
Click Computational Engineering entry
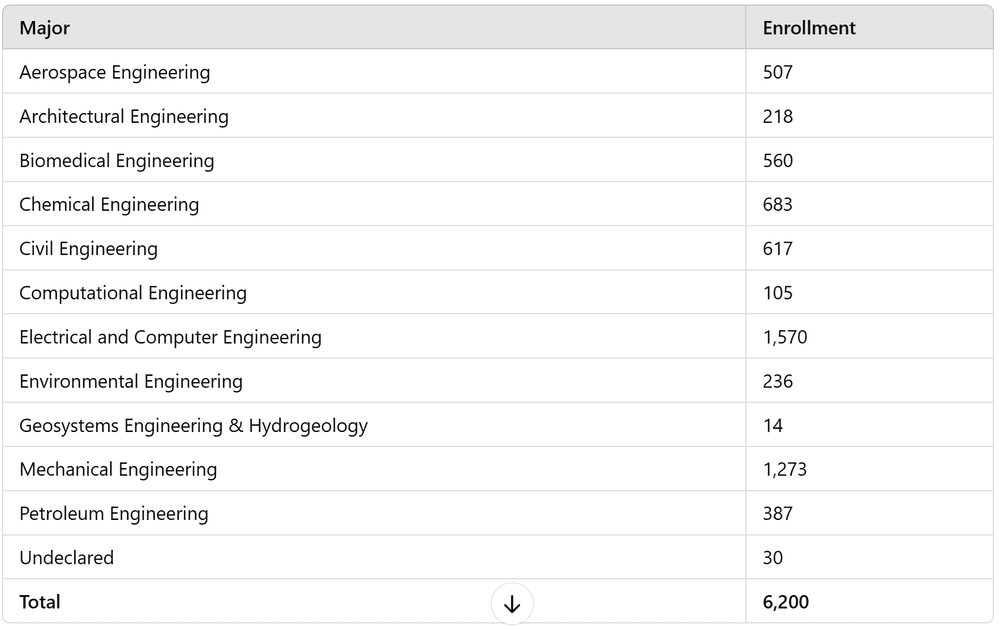pos(133,293)
